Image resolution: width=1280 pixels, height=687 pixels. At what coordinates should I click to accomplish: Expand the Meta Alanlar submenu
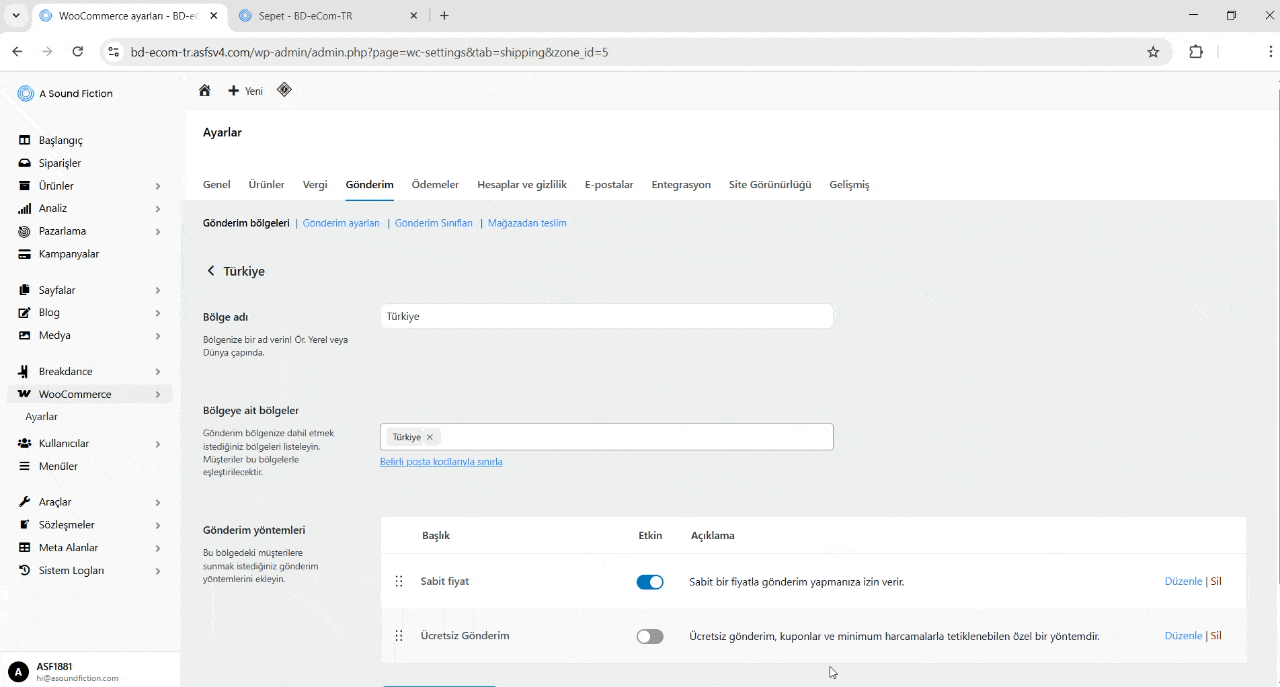point(158,547)
